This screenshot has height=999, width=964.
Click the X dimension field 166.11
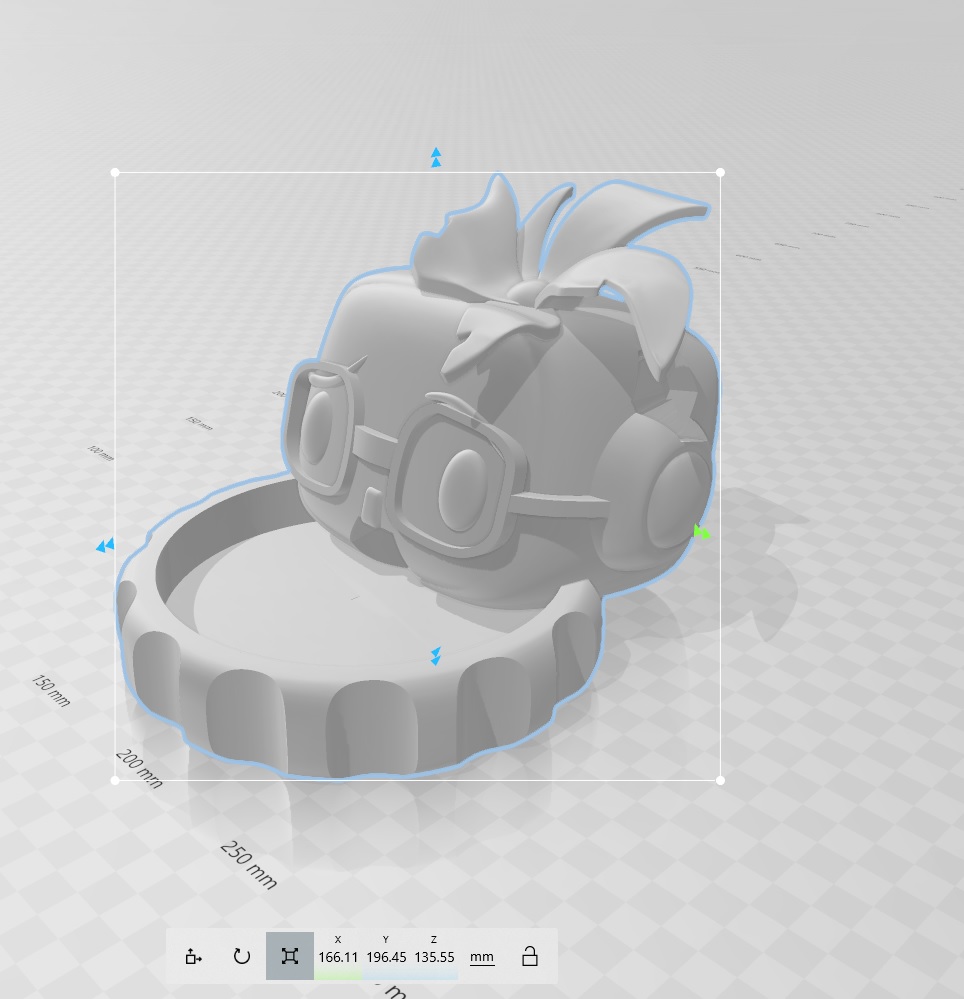pyautogui.click(x=338, y=957)
